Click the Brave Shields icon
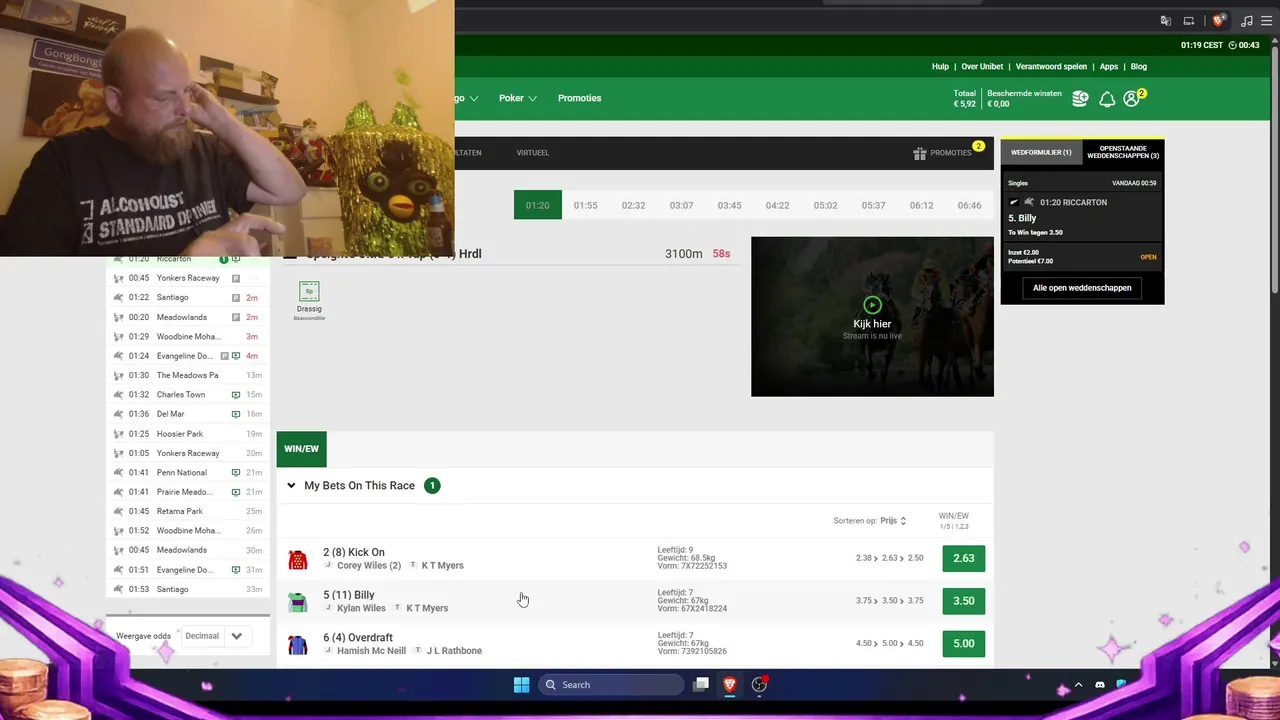The image size is (1280, 720). [x=1218, y=20]
